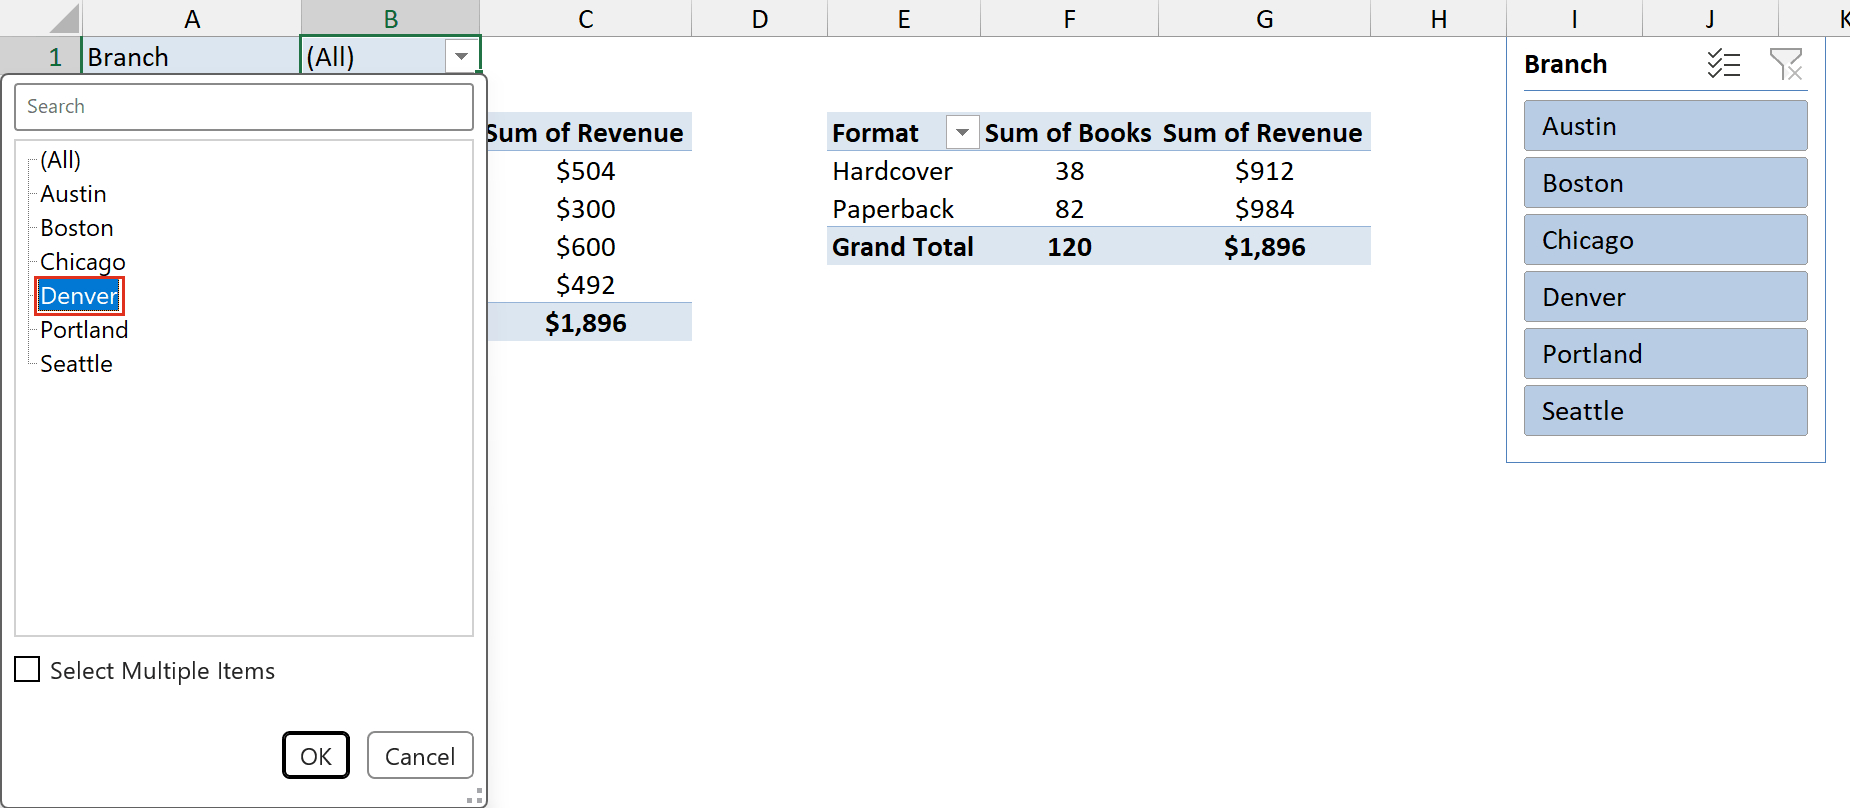Filter by Portland in Branch slicer

(x=1665, y=354)
